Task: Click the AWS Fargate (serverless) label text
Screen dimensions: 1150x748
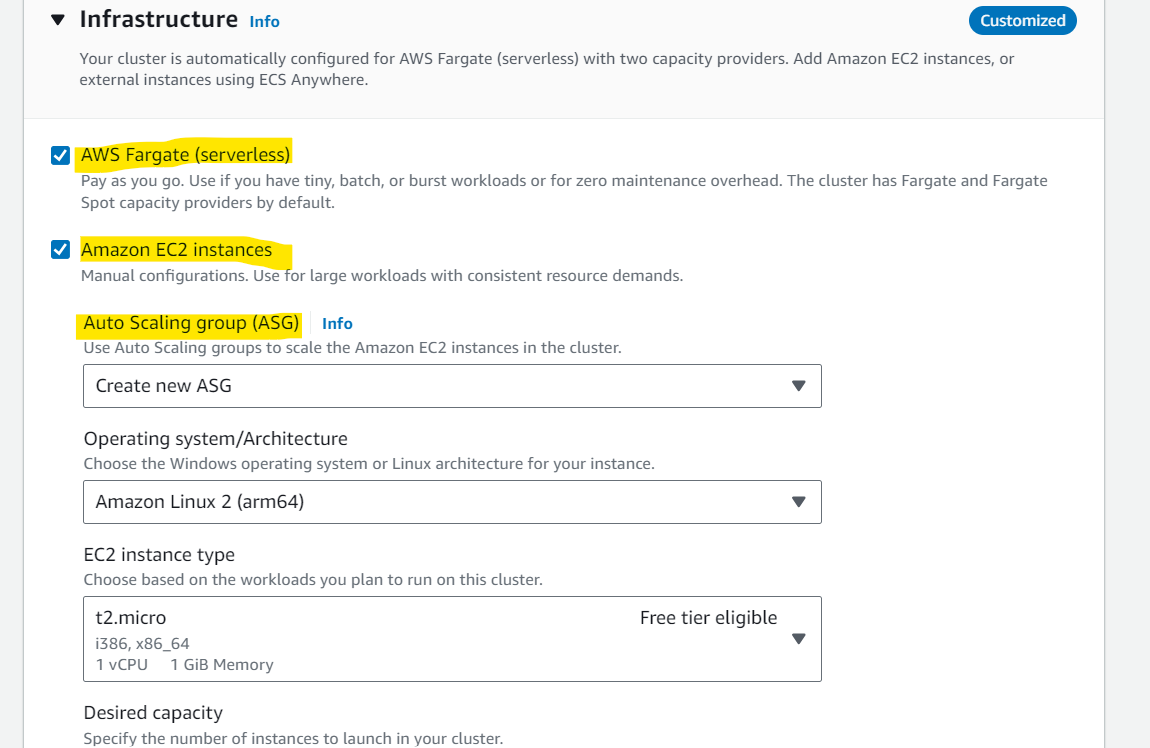Action: tap(186, 155)
